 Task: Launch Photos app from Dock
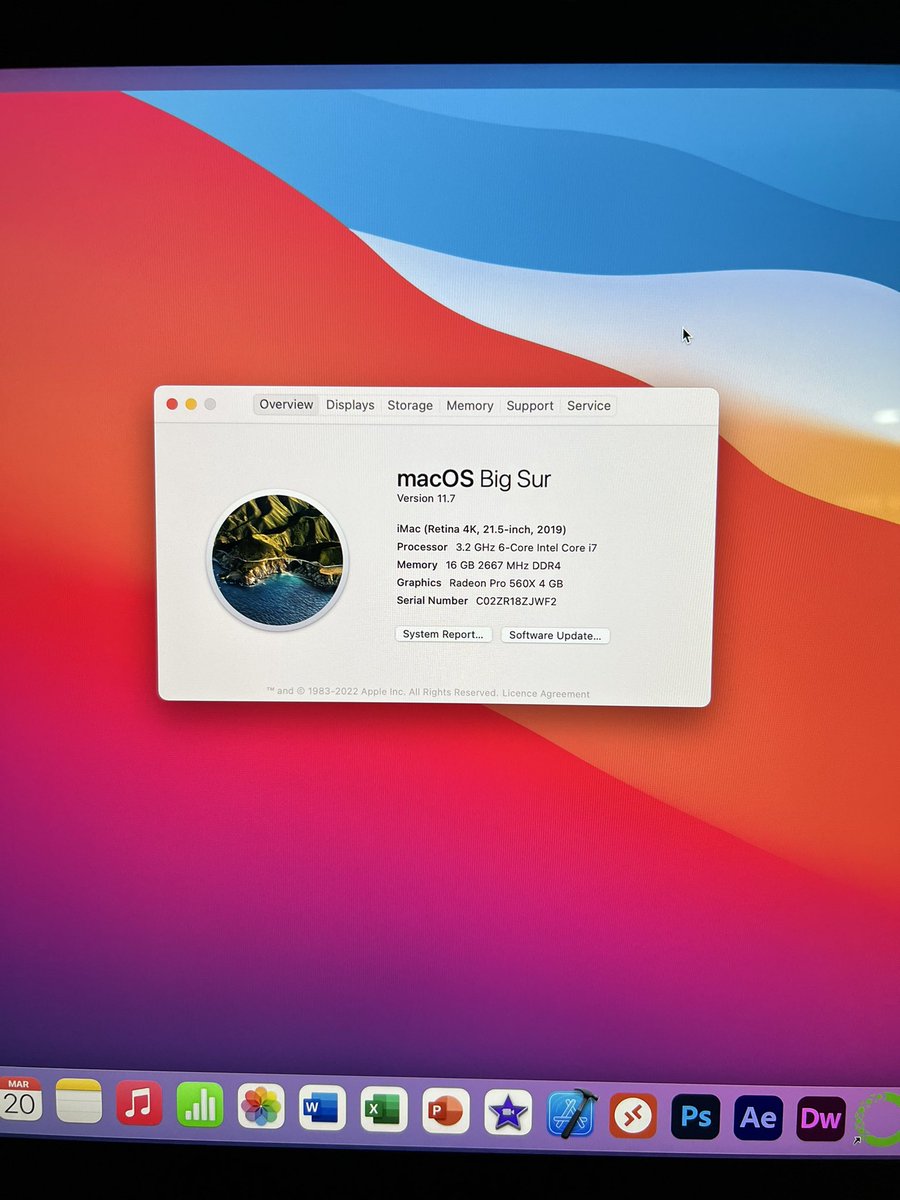(x=261, y=1107)
